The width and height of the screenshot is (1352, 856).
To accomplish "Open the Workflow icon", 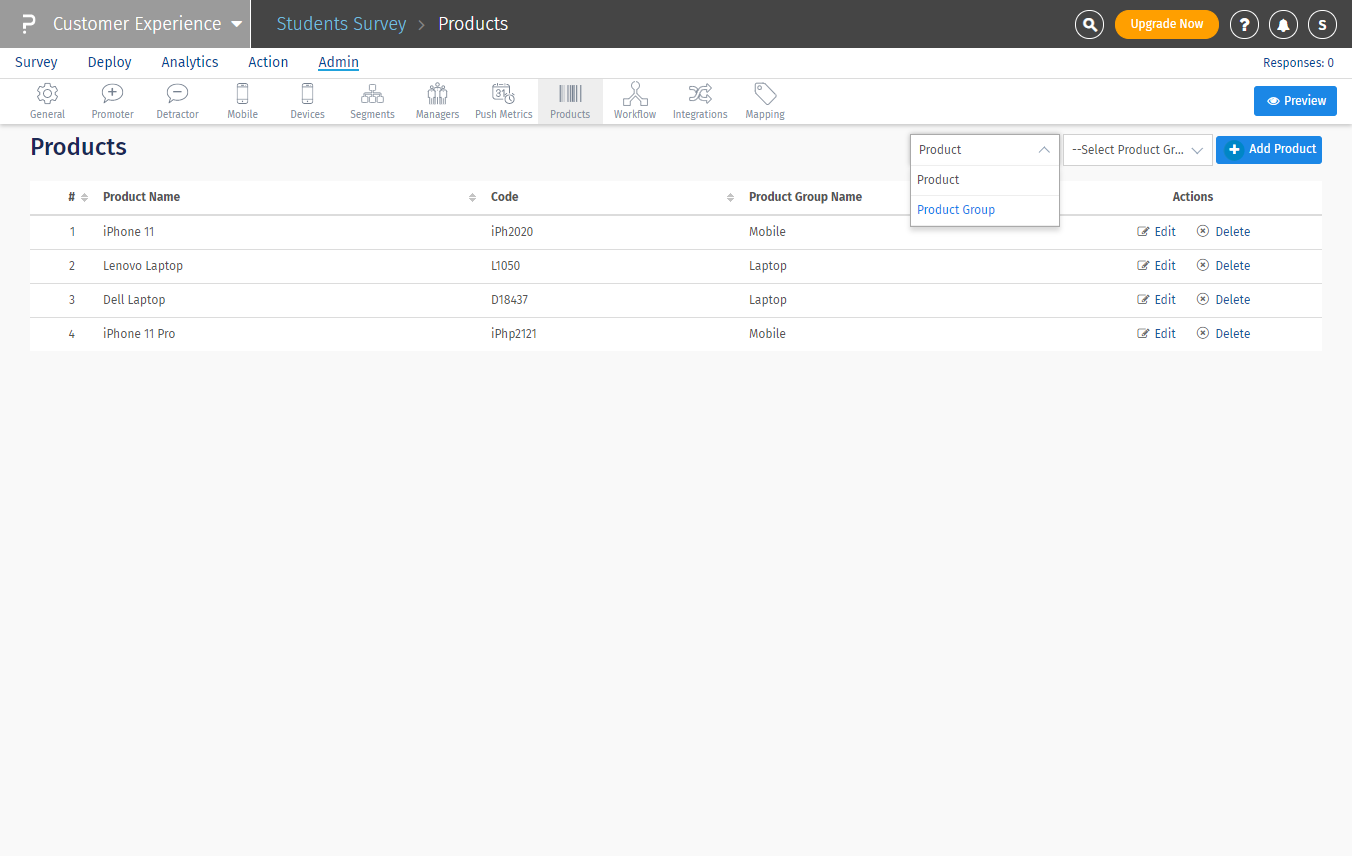I will (x=635, y=95).
